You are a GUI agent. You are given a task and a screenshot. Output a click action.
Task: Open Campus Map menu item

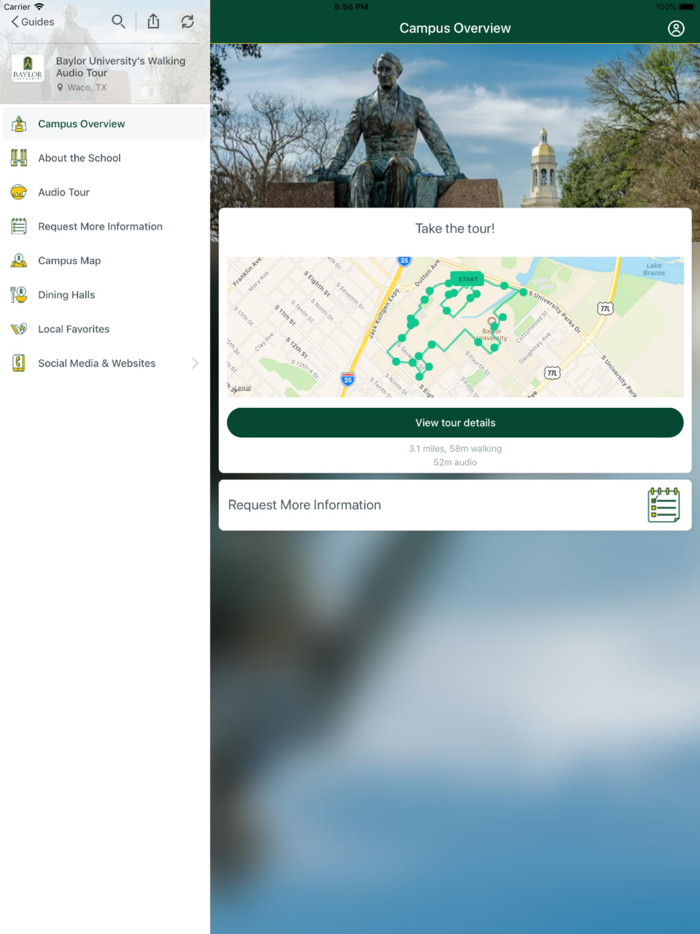(x=105, y=260)
